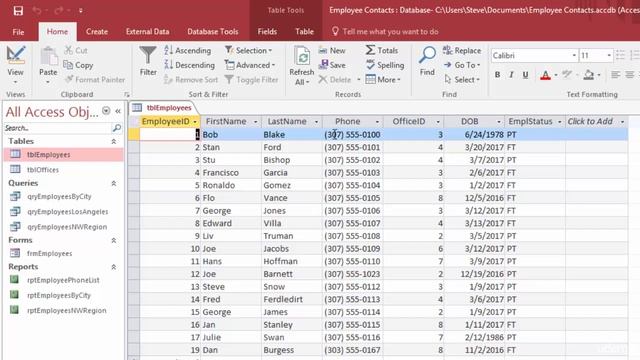Click Remove Sort
The width and height of the screenshot is (640, 360).
coord(191,80)
